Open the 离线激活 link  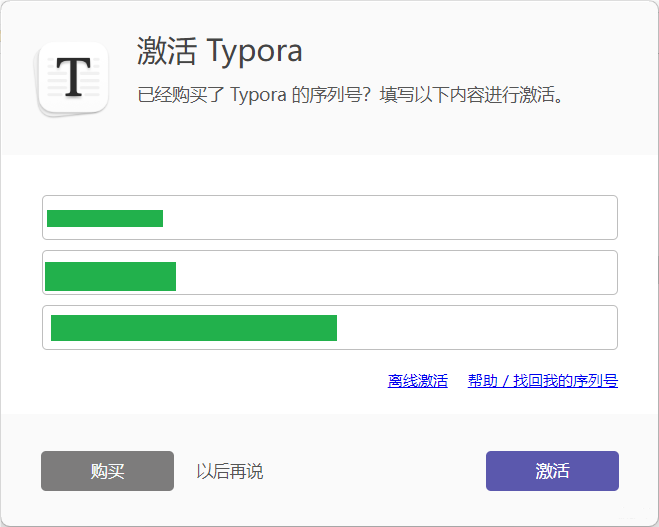tap(417, 381)
